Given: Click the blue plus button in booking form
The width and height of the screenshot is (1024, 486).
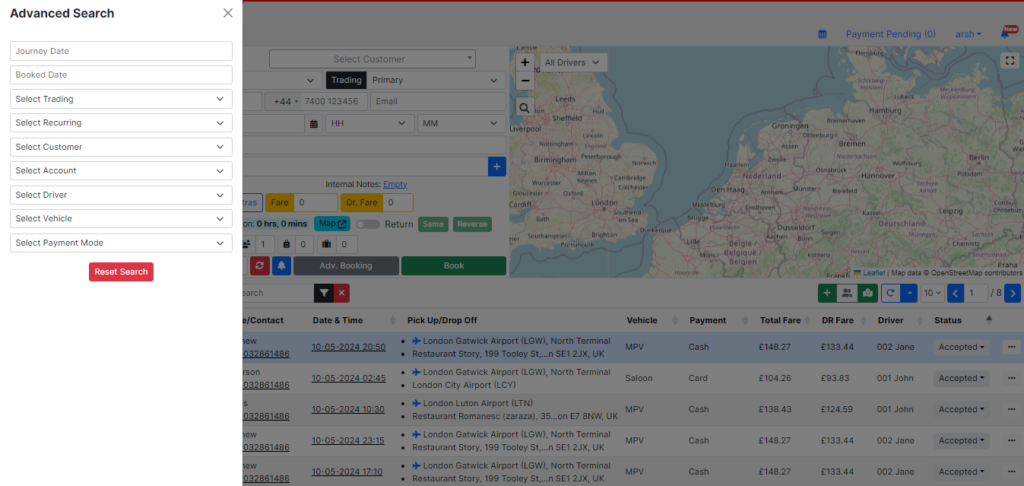Looking at the screenshot, I should 497,167.
